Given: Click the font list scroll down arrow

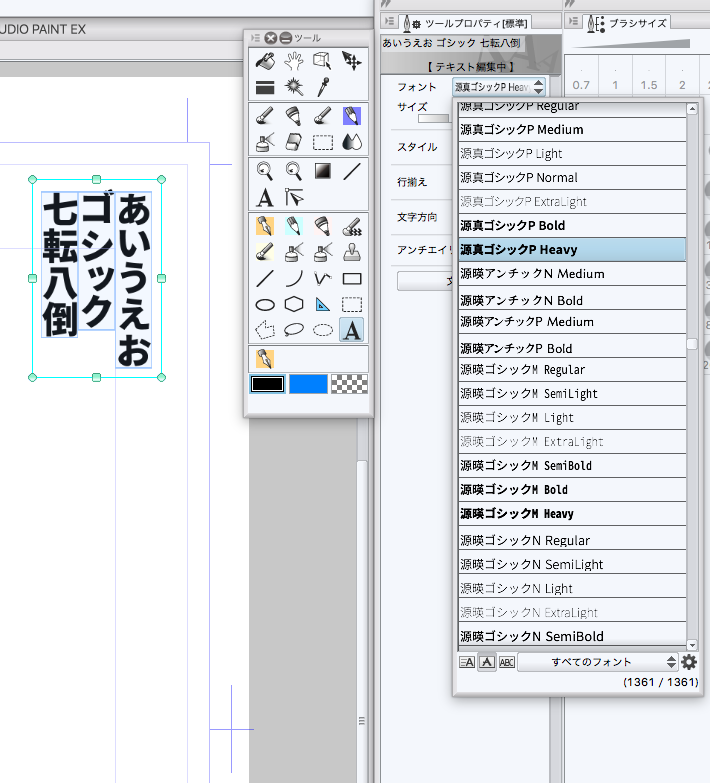Looking at the screenshot, I should coord(692,644).
